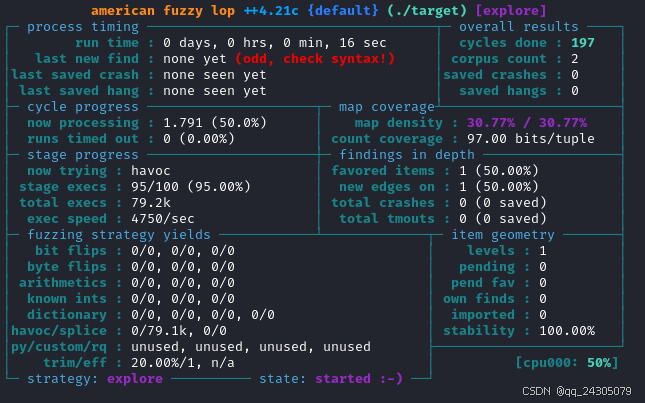Click the 'arithmetics' row label

point(63,283)
